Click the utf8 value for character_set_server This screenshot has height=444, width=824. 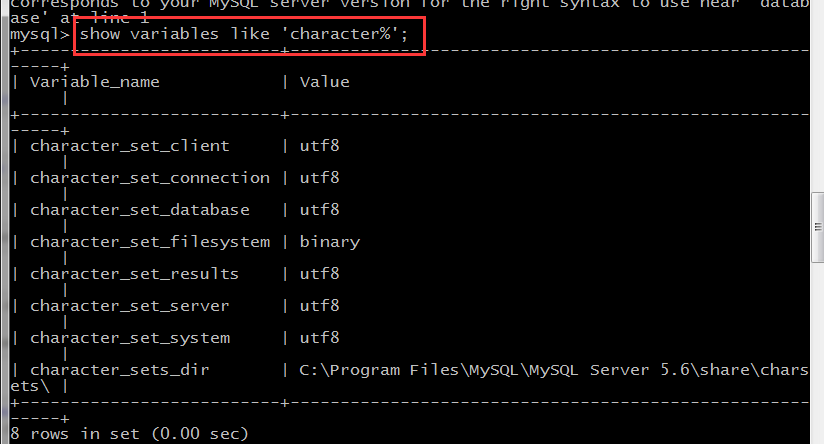(320, 306)
